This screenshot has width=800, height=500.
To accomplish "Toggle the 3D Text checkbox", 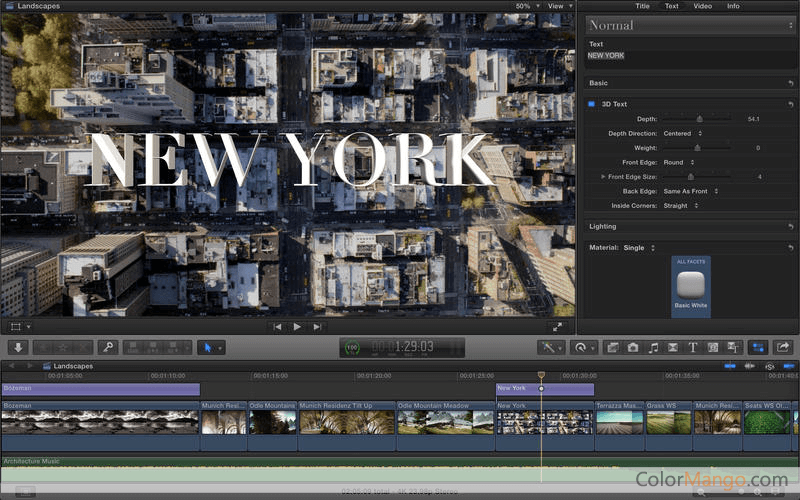I will 591,104.
